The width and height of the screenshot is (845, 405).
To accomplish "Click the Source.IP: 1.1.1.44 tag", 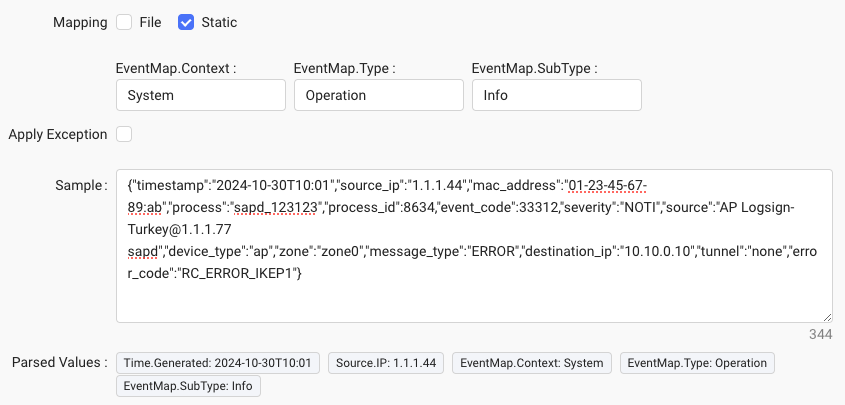I will pos(386,363).
